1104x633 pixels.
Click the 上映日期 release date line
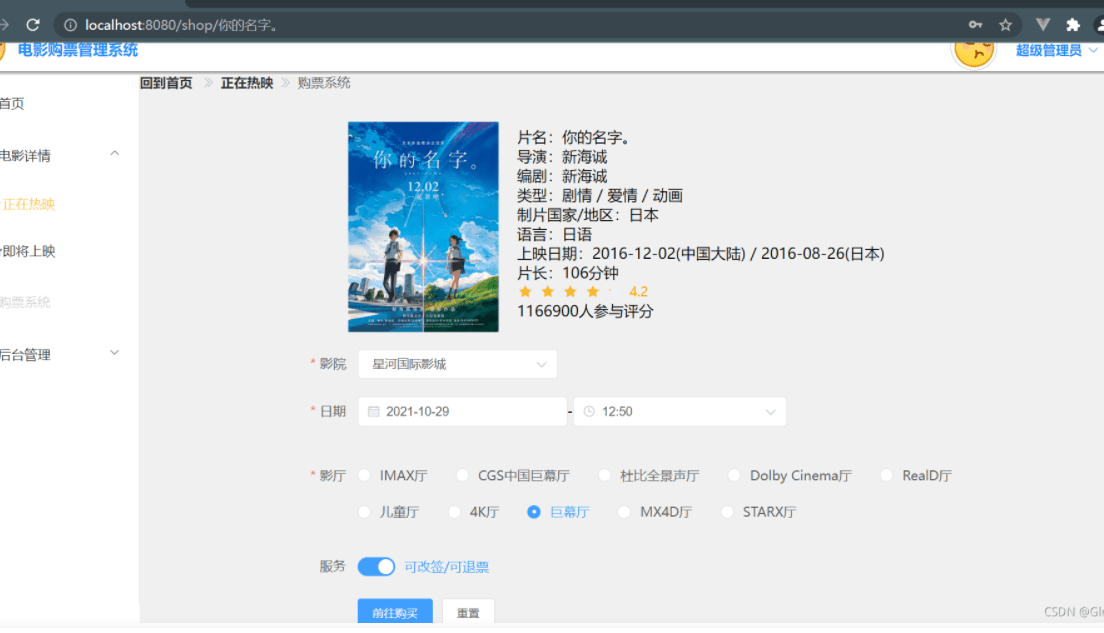701,253
